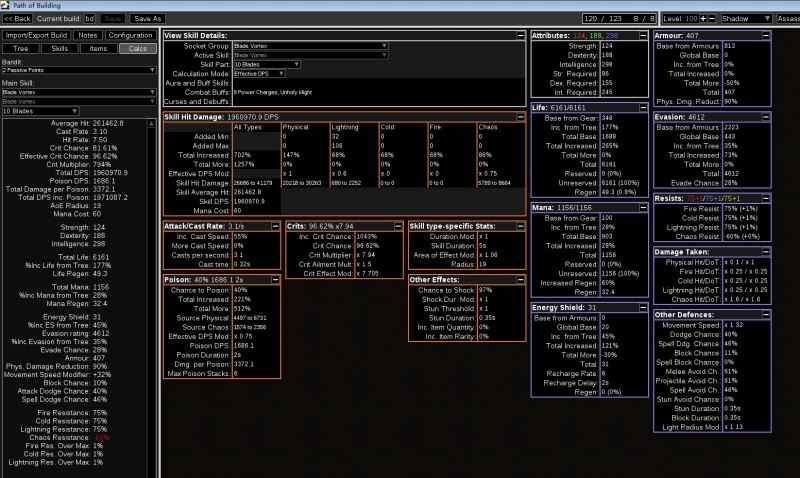Screen dimensions: 800x478
Task: Click the Casts per second 3.1 value
Action: point(238,255)
